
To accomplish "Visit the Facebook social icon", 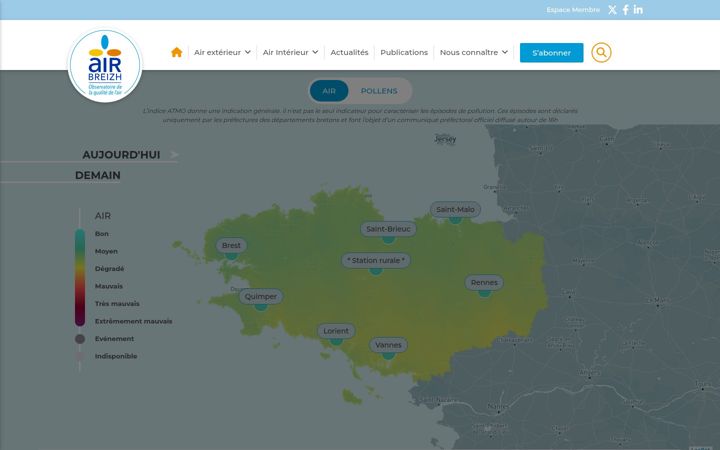I will coord(625,10).
